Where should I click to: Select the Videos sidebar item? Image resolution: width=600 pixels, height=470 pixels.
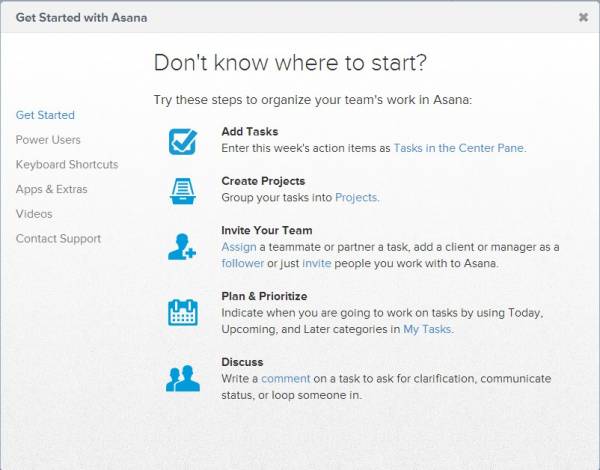pyautogui.click(x=34, y=214)
